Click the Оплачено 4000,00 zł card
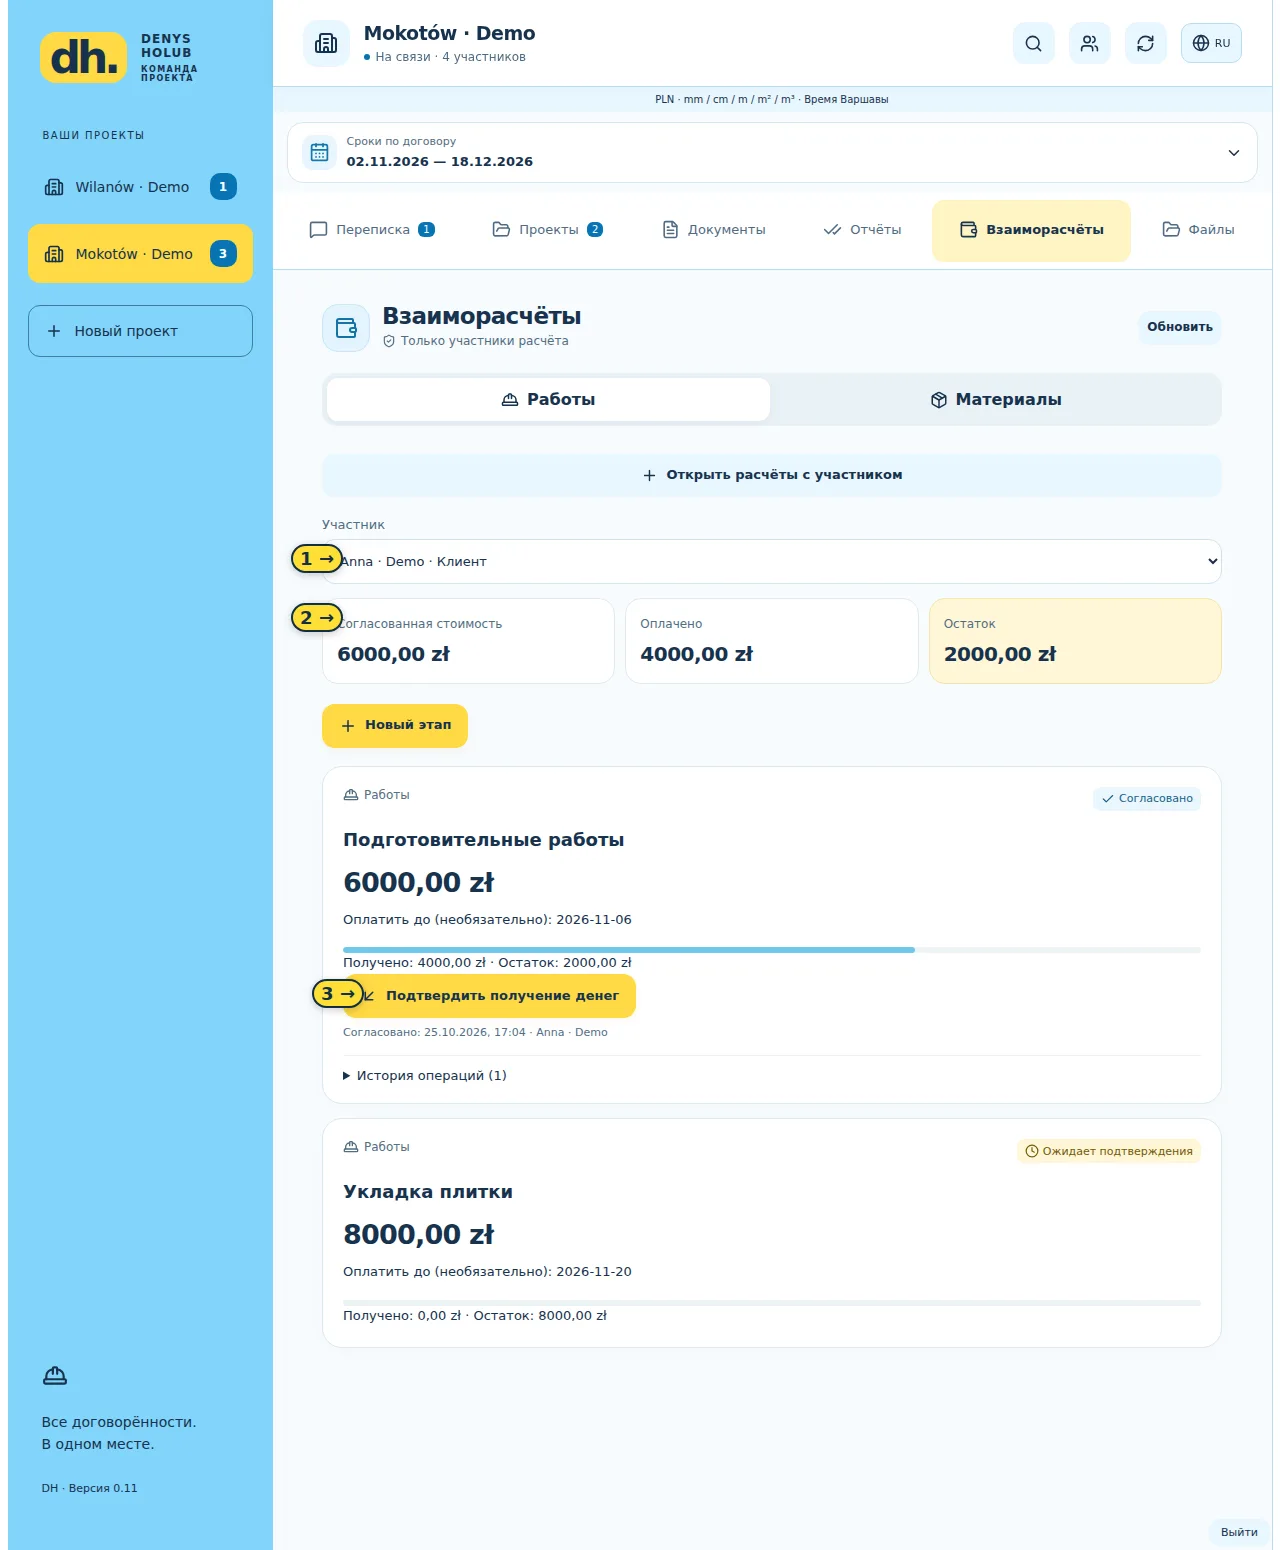 pos(772,641)
